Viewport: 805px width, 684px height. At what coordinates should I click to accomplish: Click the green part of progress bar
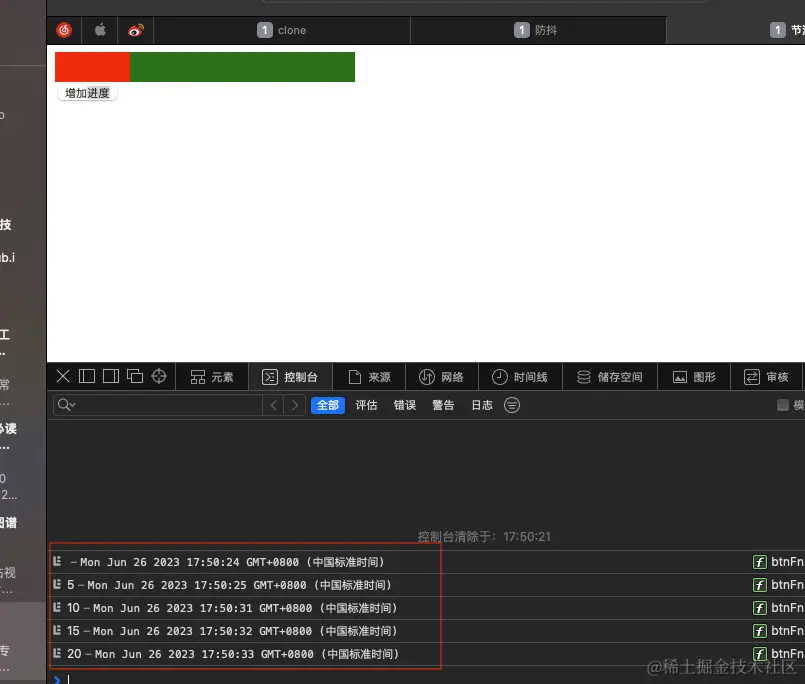click(242, 67)
